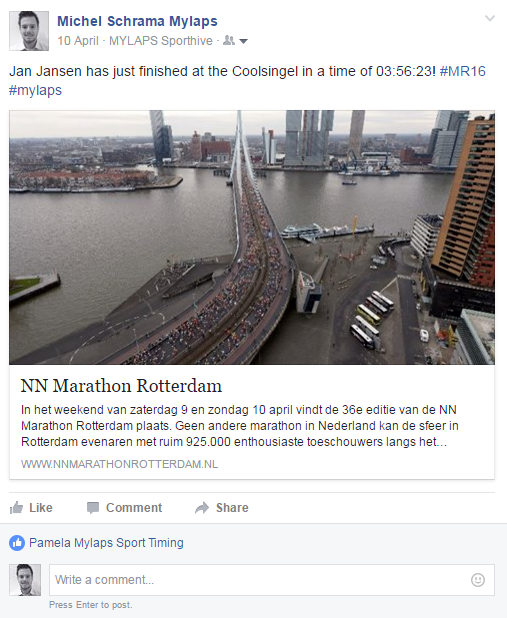This screenshot has height=618, width=507.
Task: Expand the audience selector arrow
Action: pos(244,41)
